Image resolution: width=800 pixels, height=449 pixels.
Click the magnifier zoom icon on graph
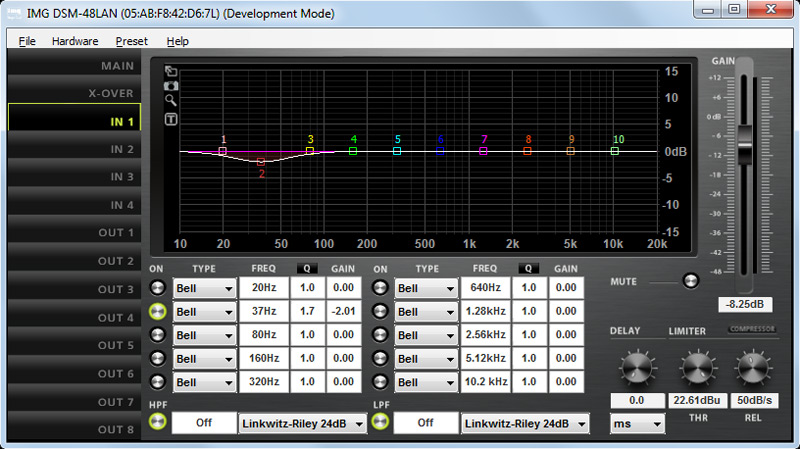click(x=171, y=101)
